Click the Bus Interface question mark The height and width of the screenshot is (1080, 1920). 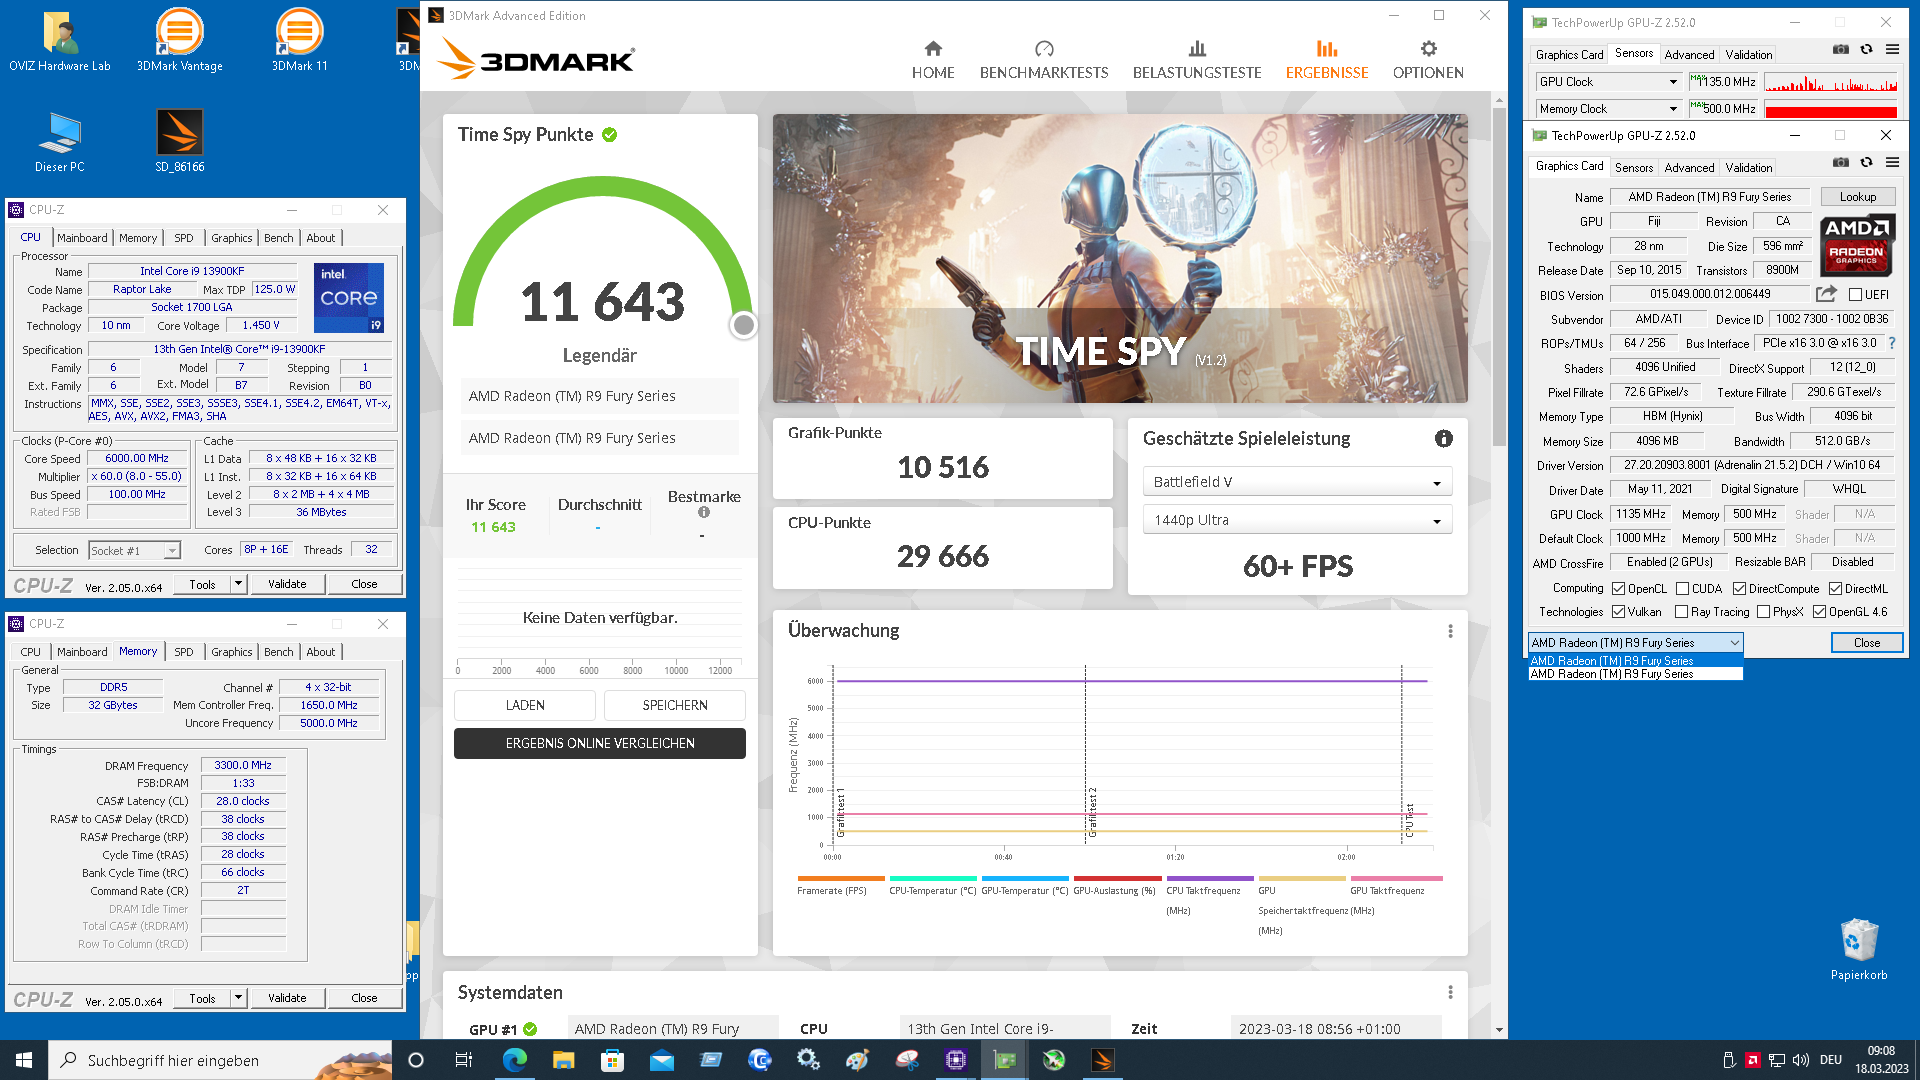click(1891, 343)
